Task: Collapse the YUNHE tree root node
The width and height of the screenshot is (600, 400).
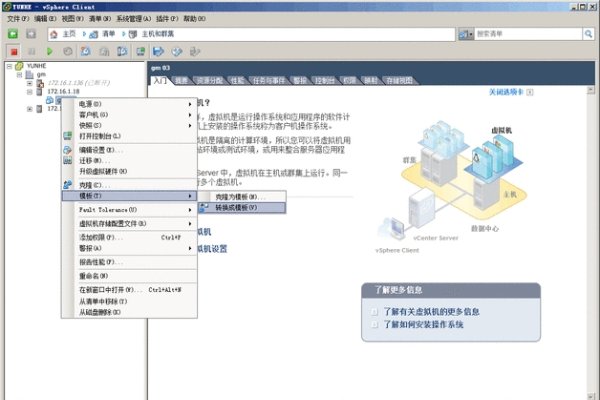Action: [x=10, y=65]
